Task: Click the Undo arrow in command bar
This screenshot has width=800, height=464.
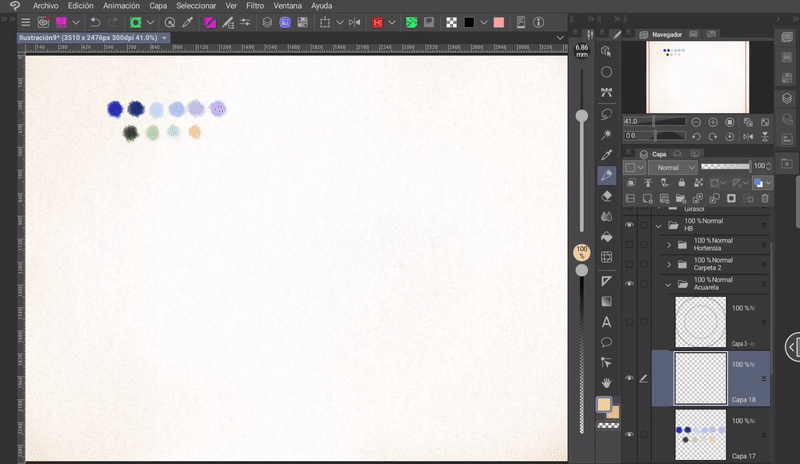Action: click(x=95, y=22)
